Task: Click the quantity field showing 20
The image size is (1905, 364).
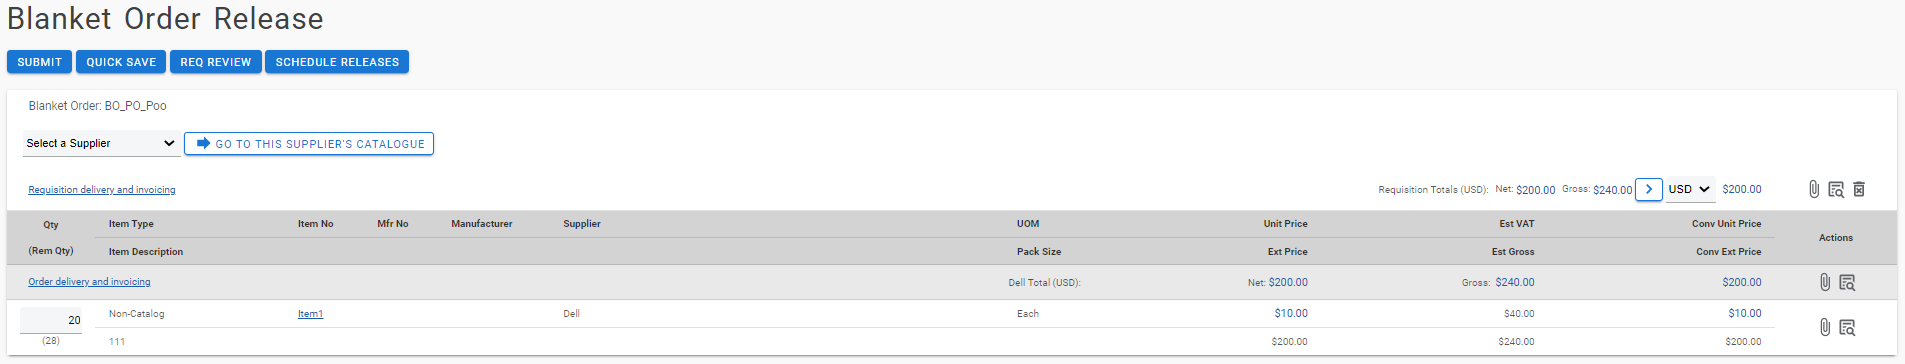Action: point(51,320)
